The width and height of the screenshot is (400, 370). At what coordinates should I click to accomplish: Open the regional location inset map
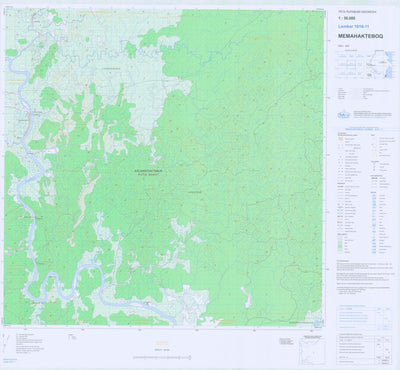[379, 64]
